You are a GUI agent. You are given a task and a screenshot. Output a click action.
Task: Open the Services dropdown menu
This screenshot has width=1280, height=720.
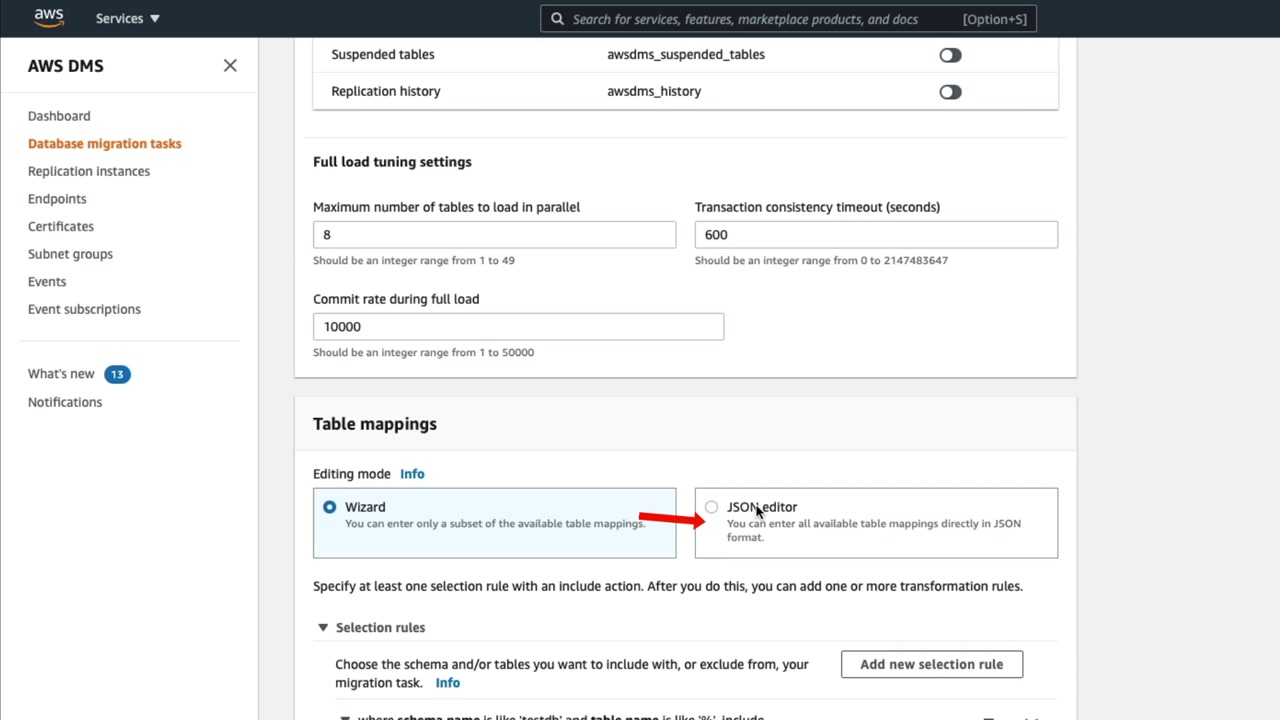[x=127, y=18]
